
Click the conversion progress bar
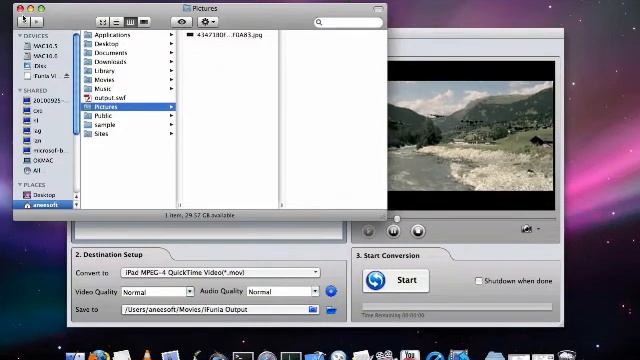click(457, 307)
